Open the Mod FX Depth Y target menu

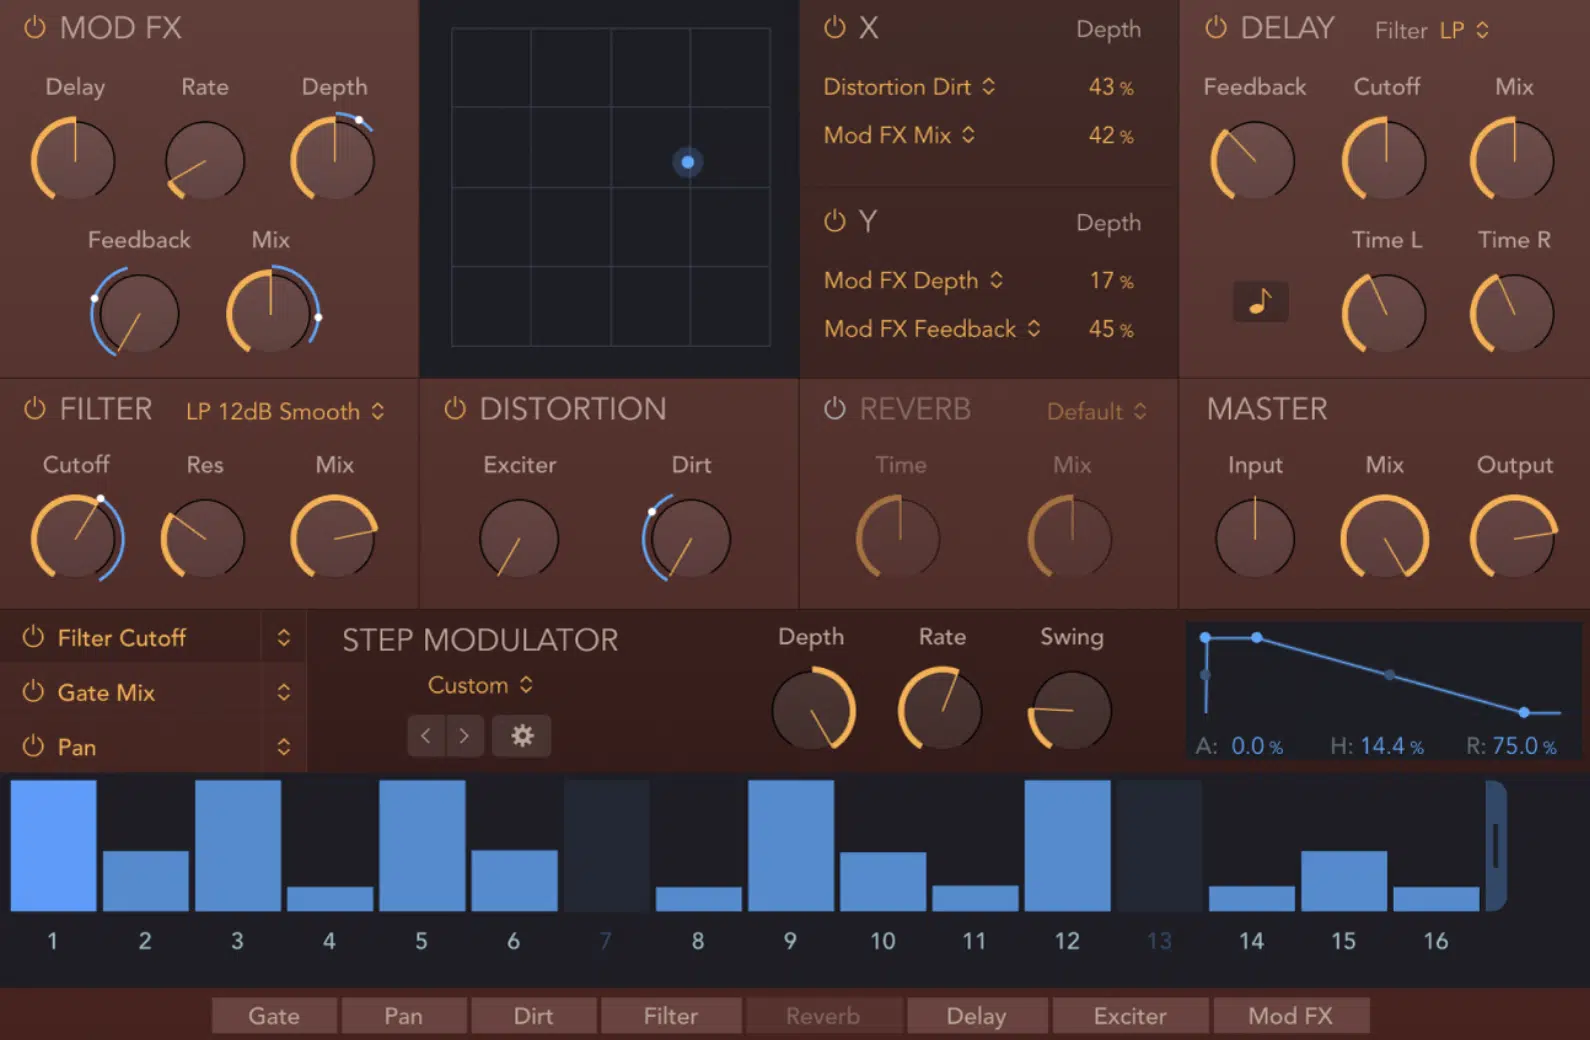click(913, 281)
